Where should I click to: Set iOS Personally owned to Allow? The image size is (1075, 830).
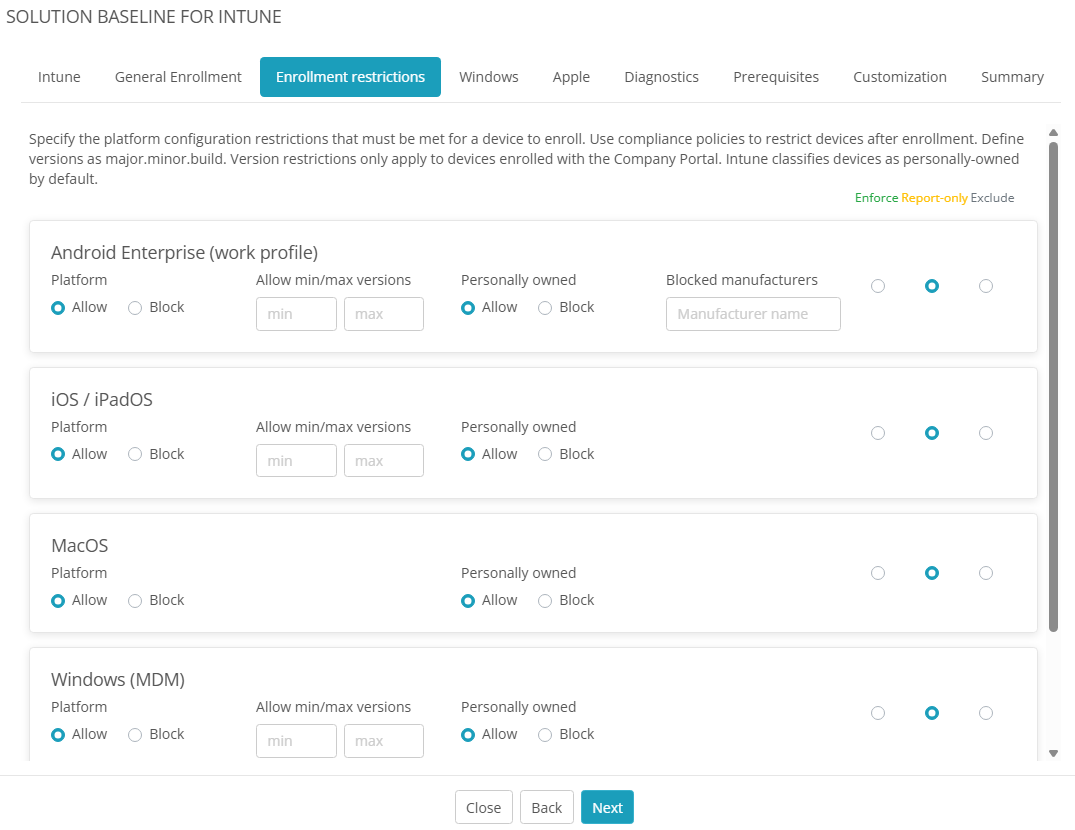pyautogui.click(x=468, y=454)
